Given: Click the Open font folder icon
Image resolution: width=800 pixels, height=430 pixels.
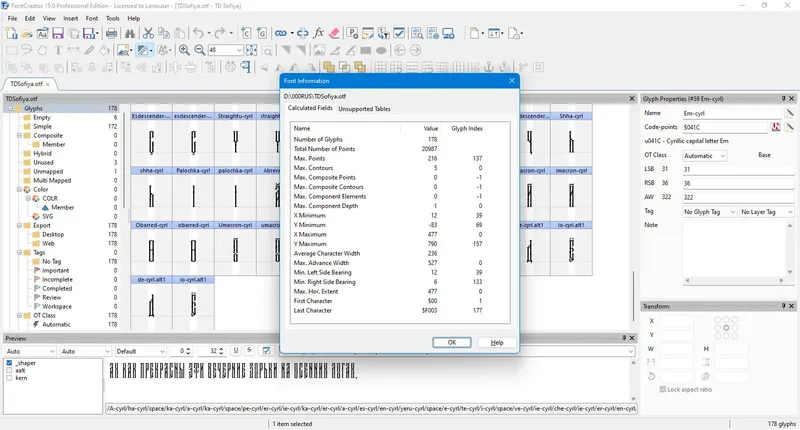Looking at the screenshot, I should [27, 34].
